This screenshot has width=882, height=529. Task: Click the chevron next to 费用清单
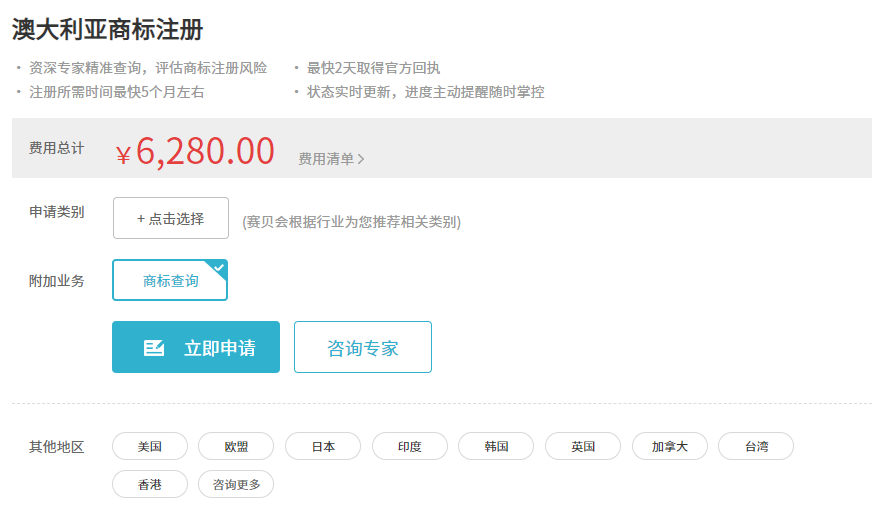click(361, 159)
